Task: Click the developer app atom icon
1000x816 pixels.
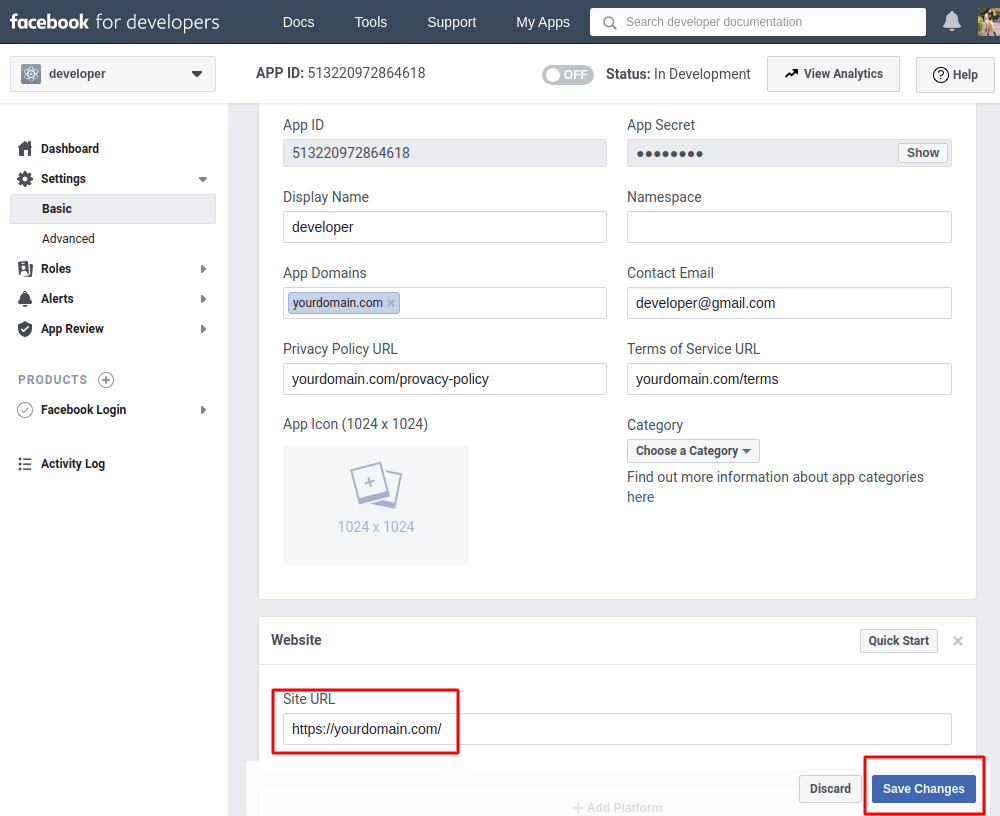Action: pyautogui.click(x=31, y=74)
